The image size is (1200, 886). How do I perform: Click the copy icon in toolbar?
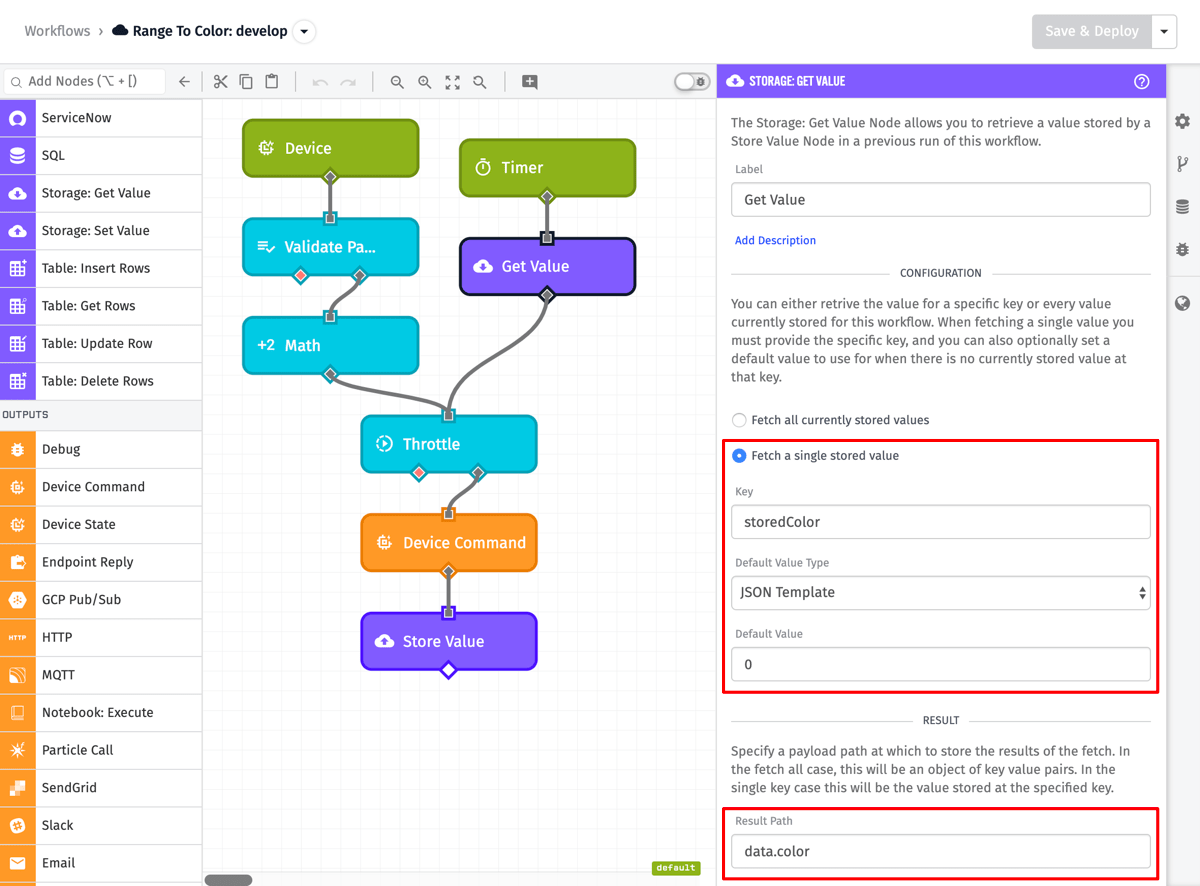[246, 82]
